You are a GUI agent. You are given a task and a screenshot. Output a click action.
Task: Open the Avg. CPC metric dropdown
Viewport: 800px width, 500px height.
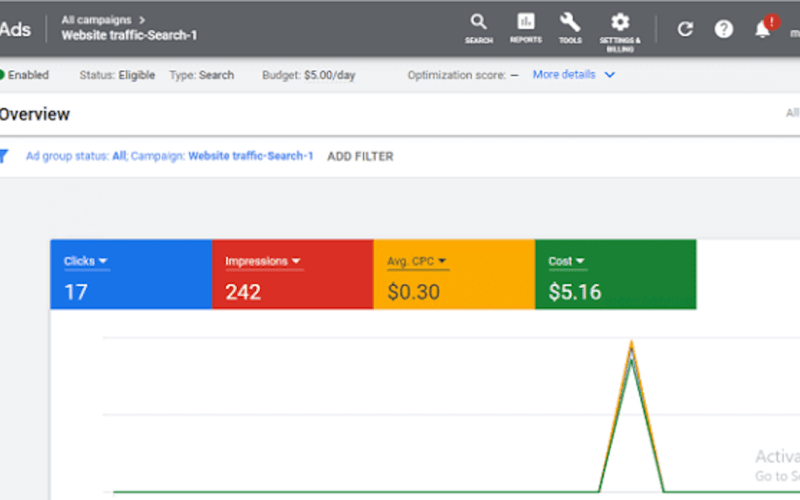(417, 261)
